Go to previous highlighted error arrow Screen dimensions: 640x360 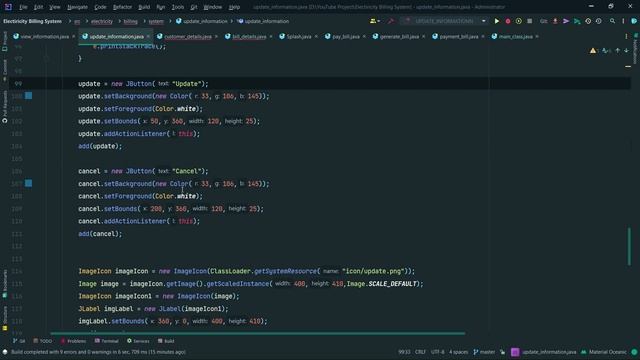618,51
